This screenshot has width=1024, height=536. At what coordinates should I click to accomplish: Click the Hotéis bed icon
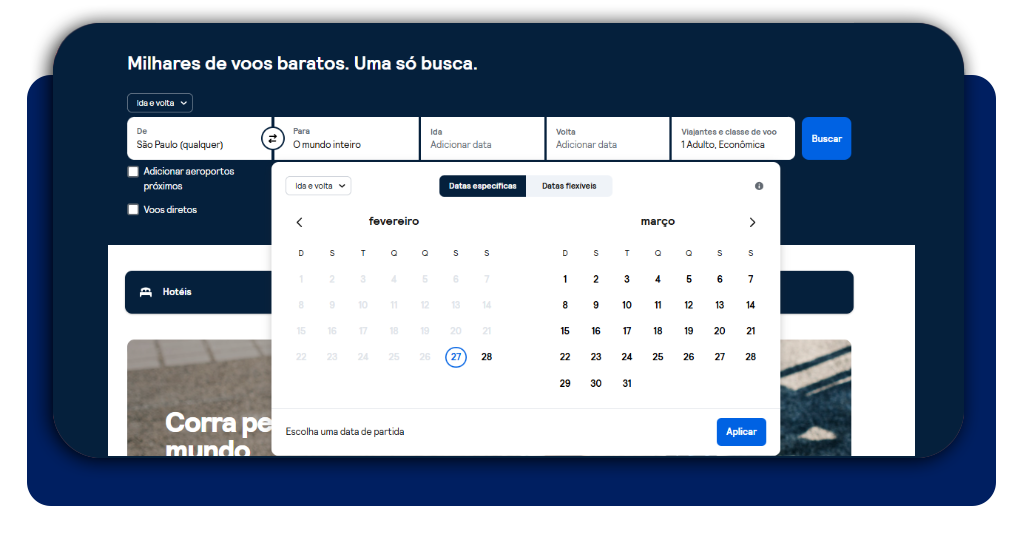click(x=146, y=292)
